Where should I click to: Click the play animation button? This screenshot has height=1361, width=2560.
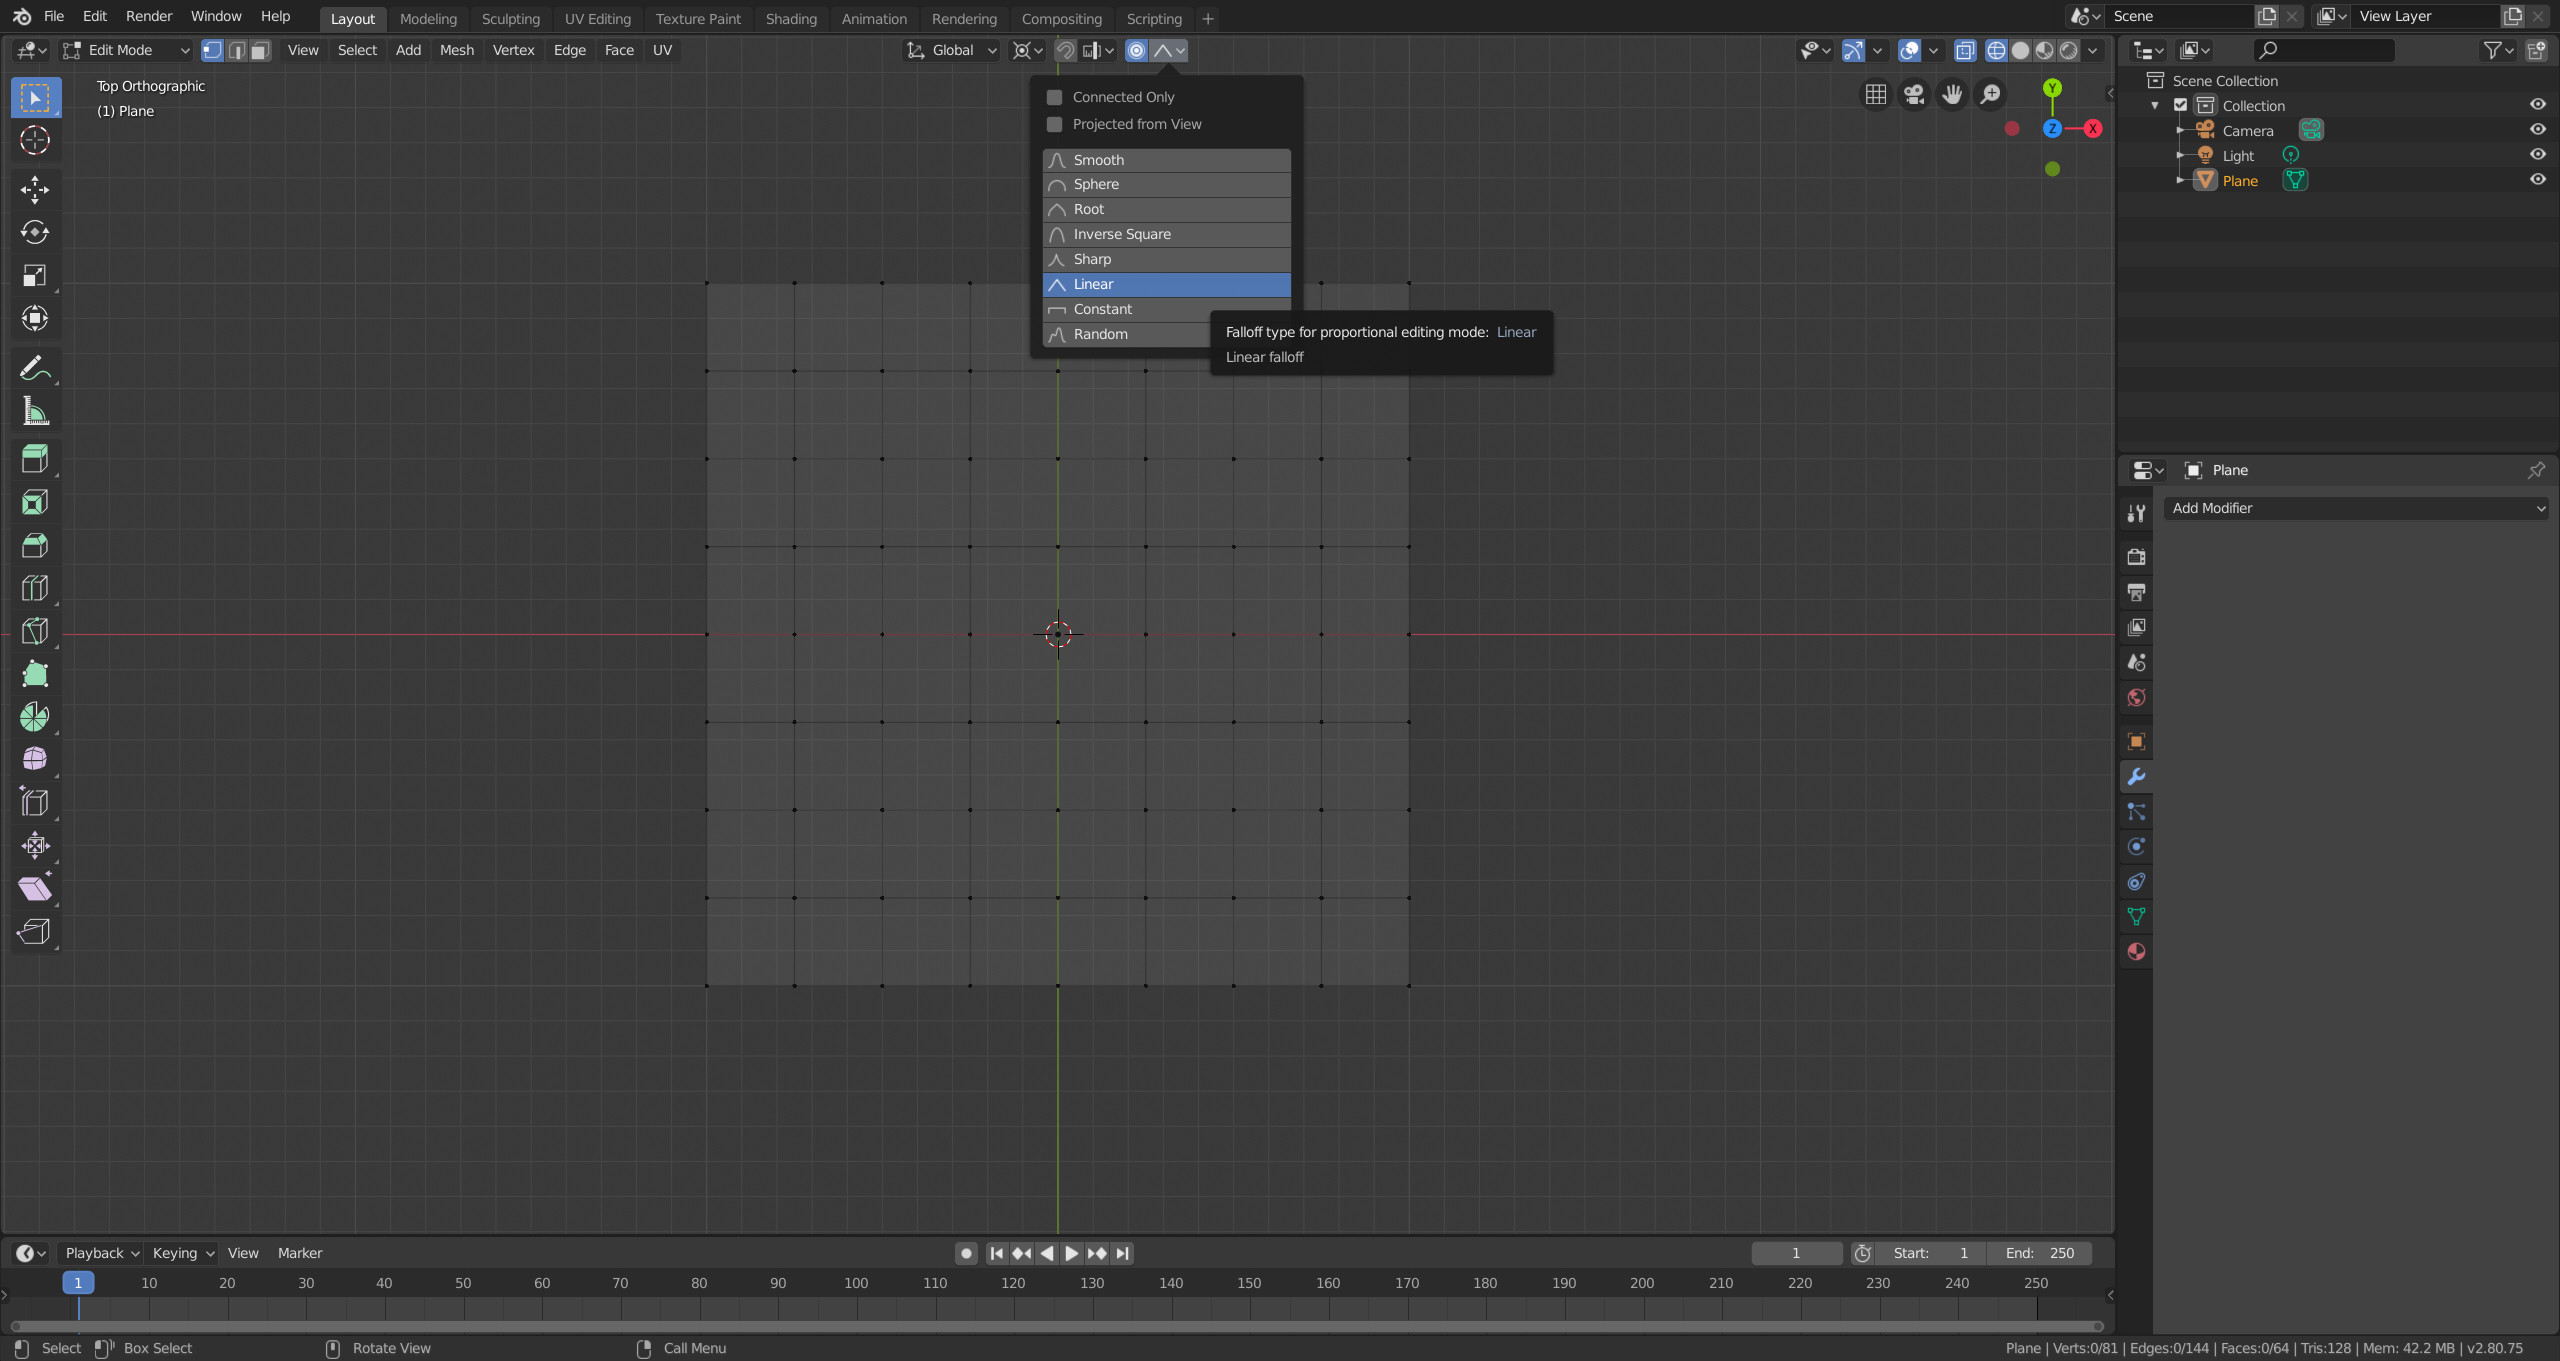coord(1068,1253)
